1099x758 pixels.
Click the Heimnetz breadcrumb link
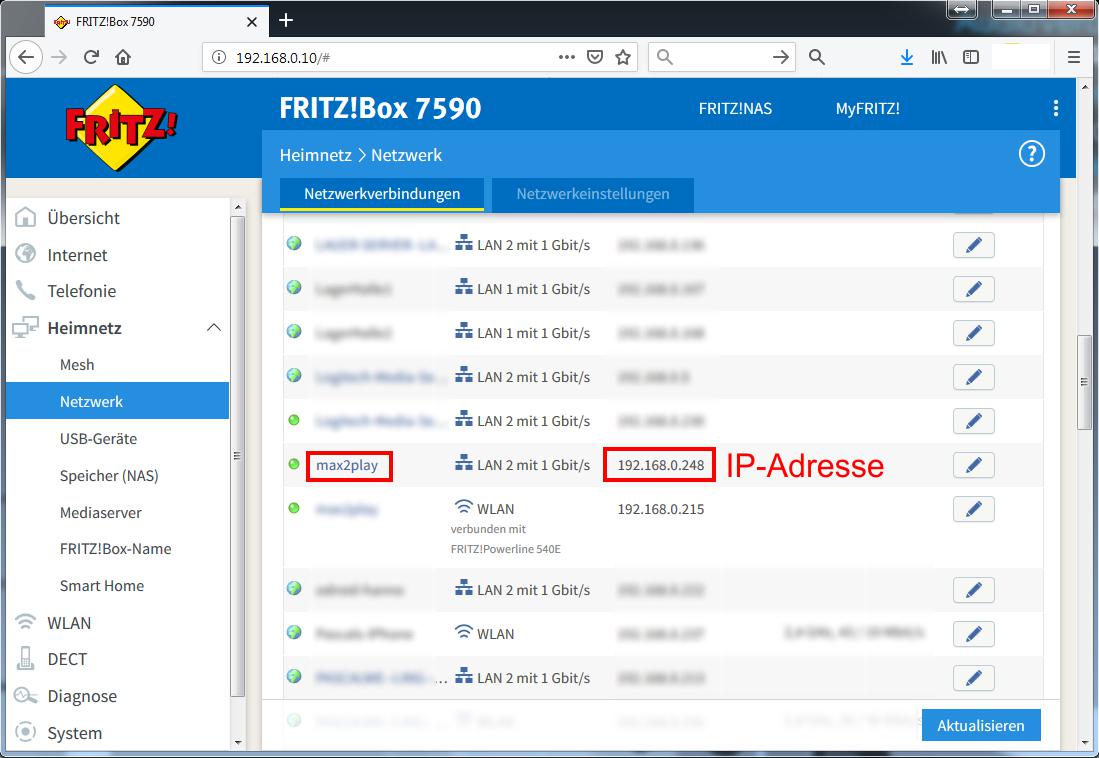315,155
